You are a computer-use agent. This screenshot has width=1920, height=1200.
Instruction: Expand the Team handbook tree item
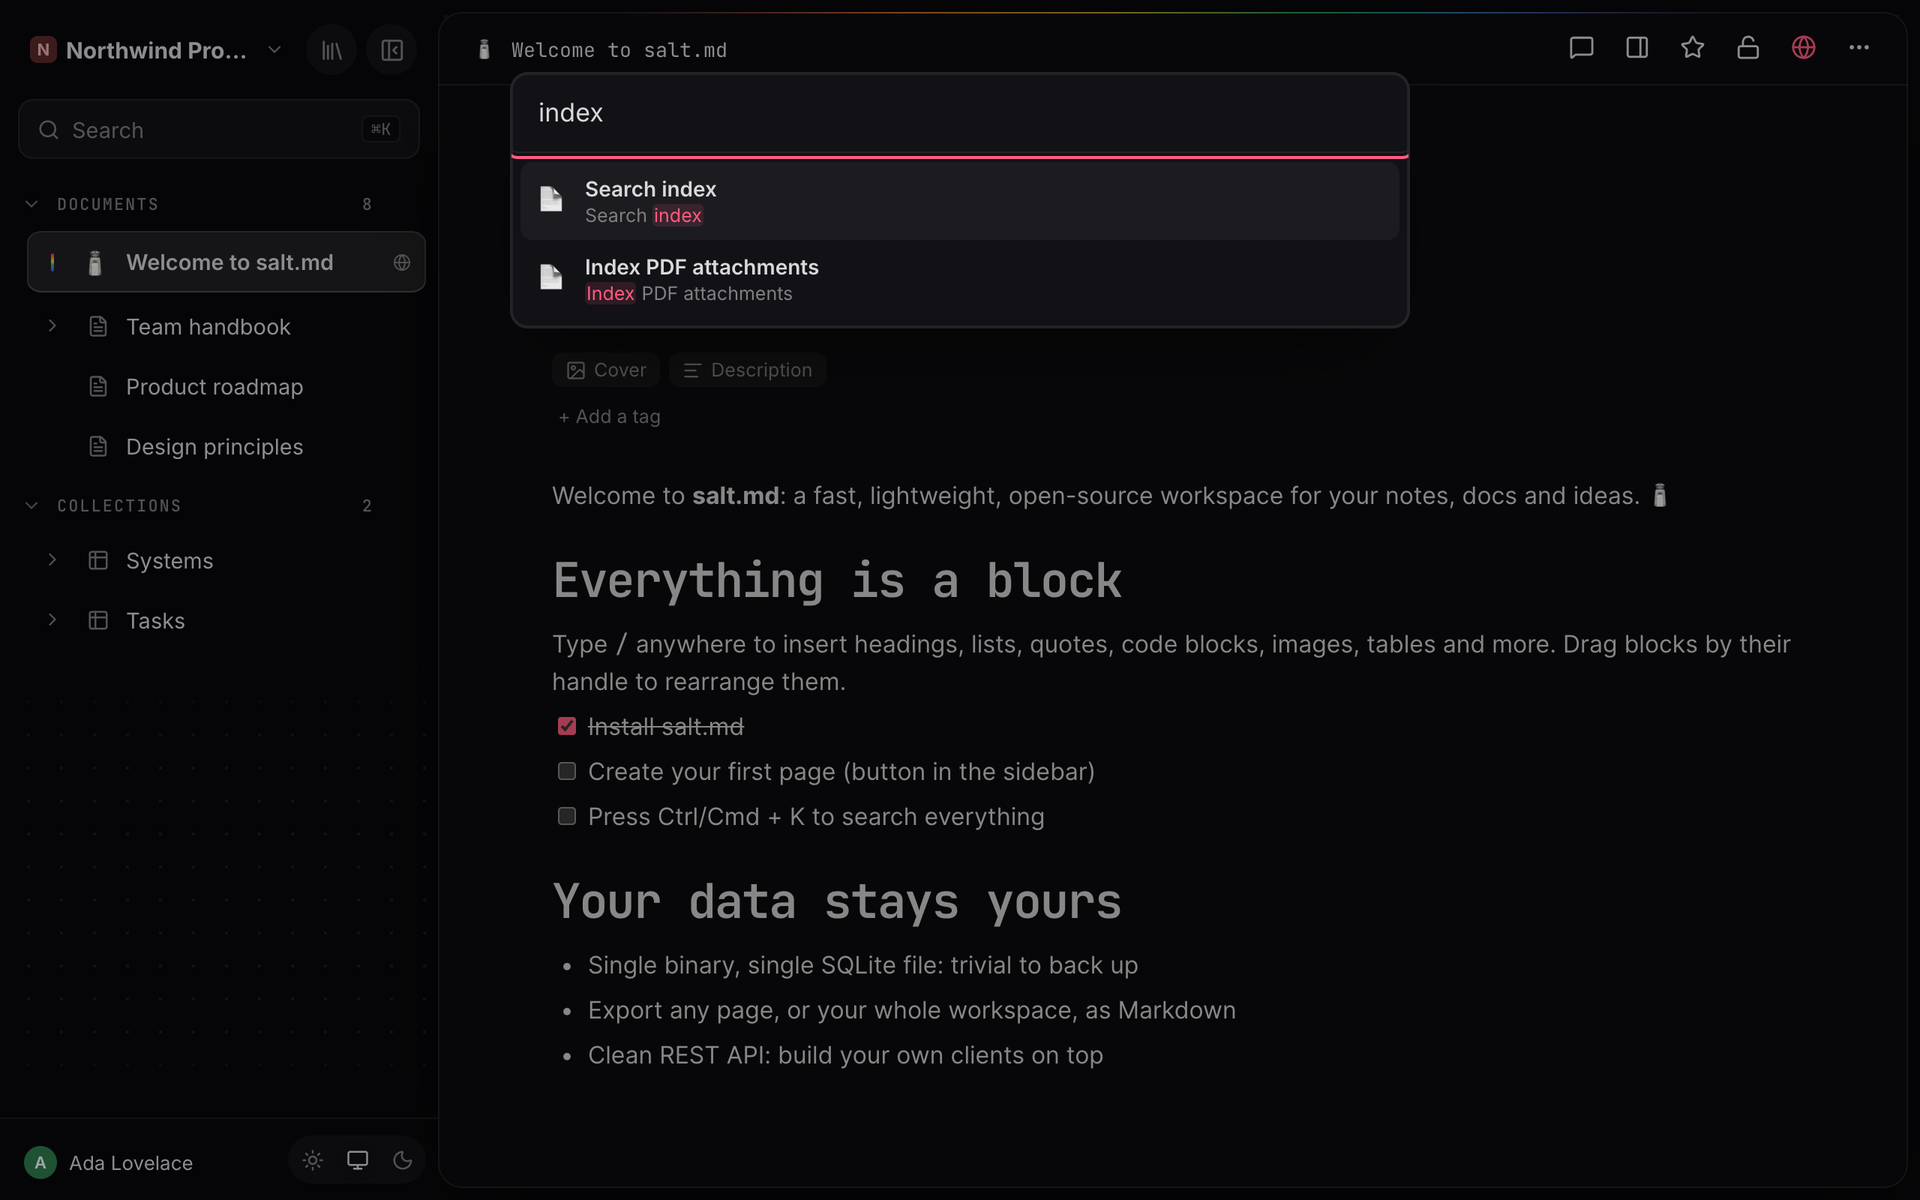(x=52, y=326)
